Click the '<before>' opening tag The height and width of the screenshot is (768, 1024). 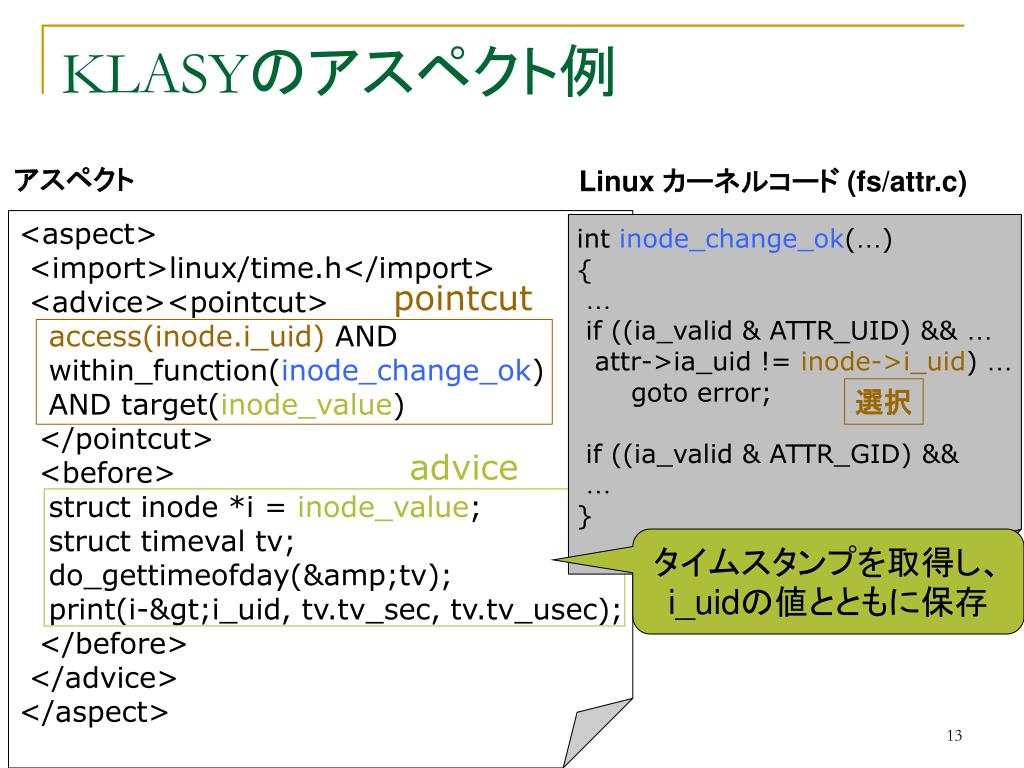point(108,473)
